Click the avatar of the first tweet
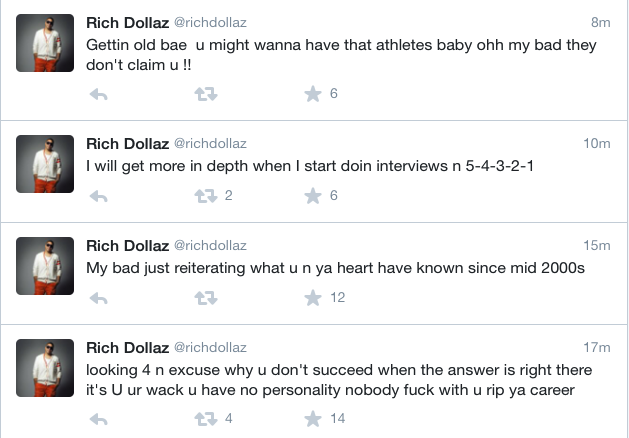The width and height of the screenshot is (629, 438). pos(45,43)
